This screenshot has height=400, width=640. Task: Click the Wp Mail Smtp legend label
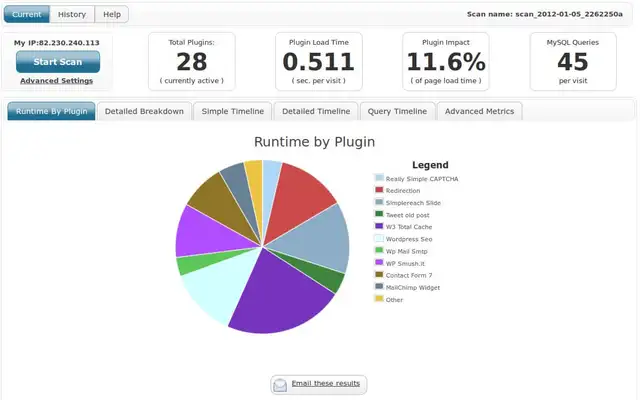(x=407, y=251)
